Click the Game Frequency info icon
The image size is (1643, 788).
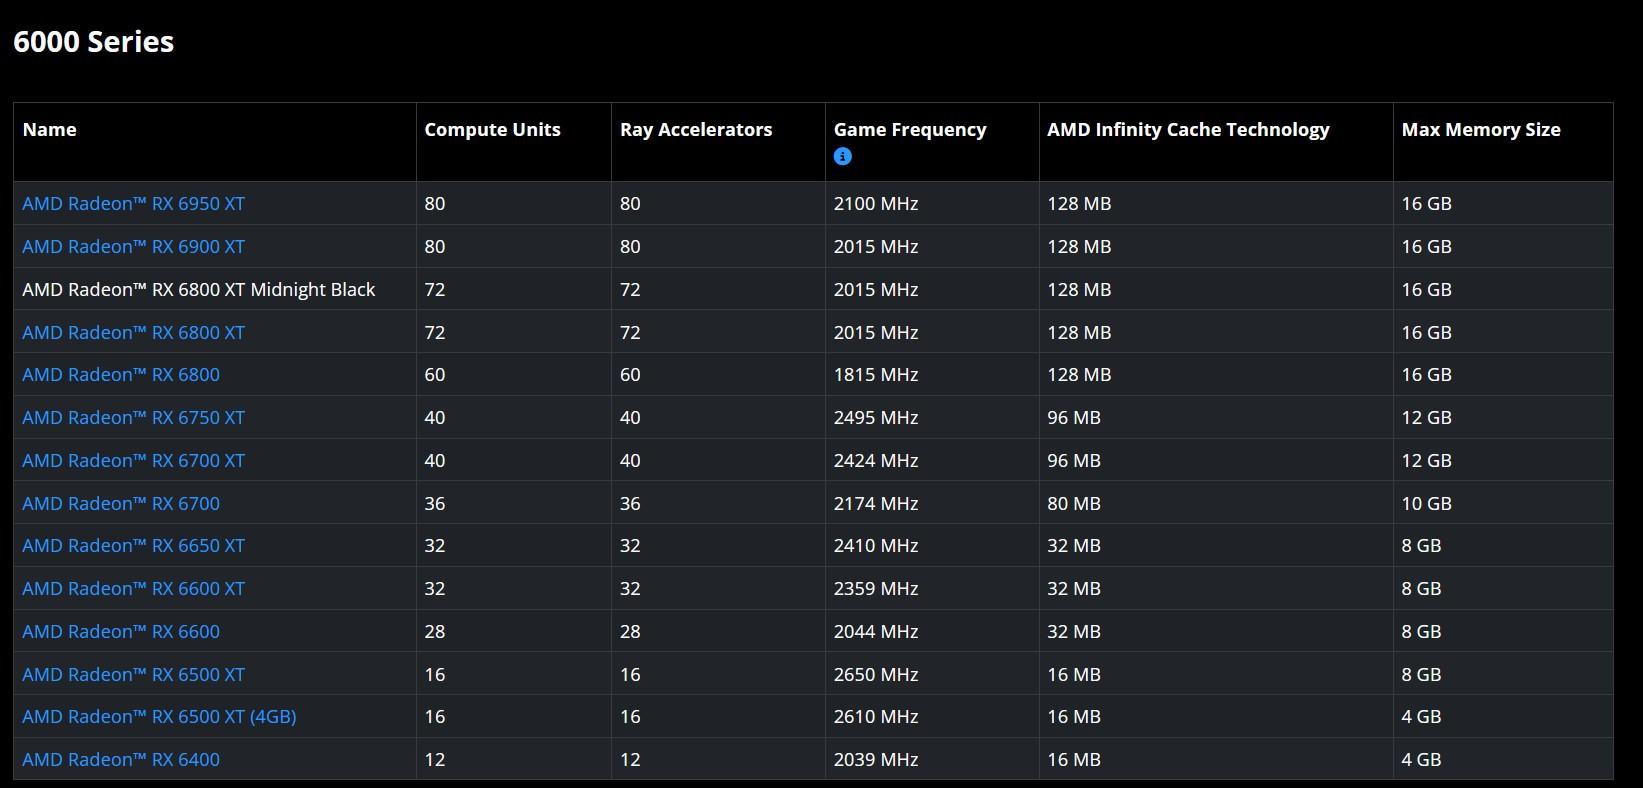tap(843, 157)
